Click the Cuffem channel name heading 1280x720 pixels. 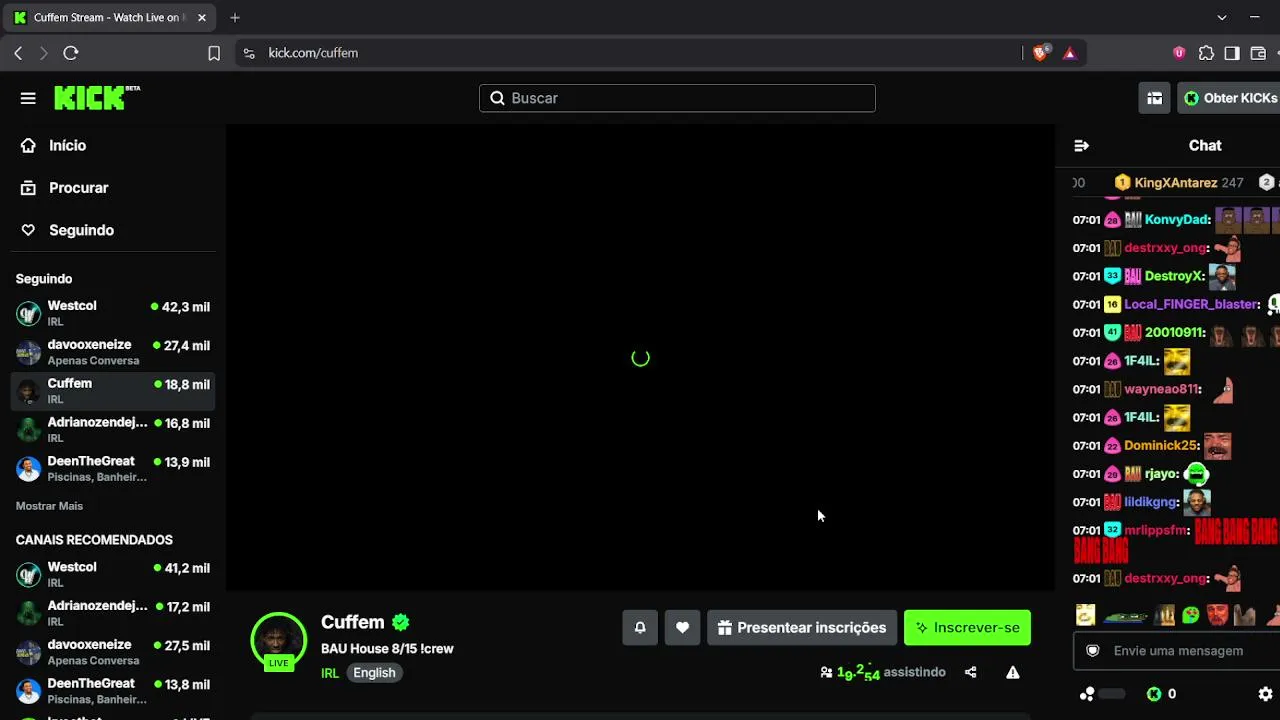click(352, 622)
